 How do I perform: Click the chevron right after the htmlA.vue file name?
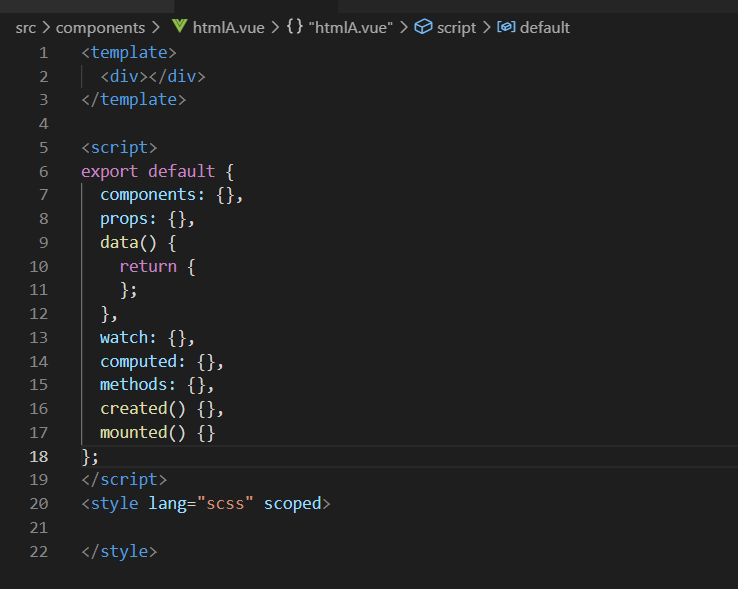(275, 27)
